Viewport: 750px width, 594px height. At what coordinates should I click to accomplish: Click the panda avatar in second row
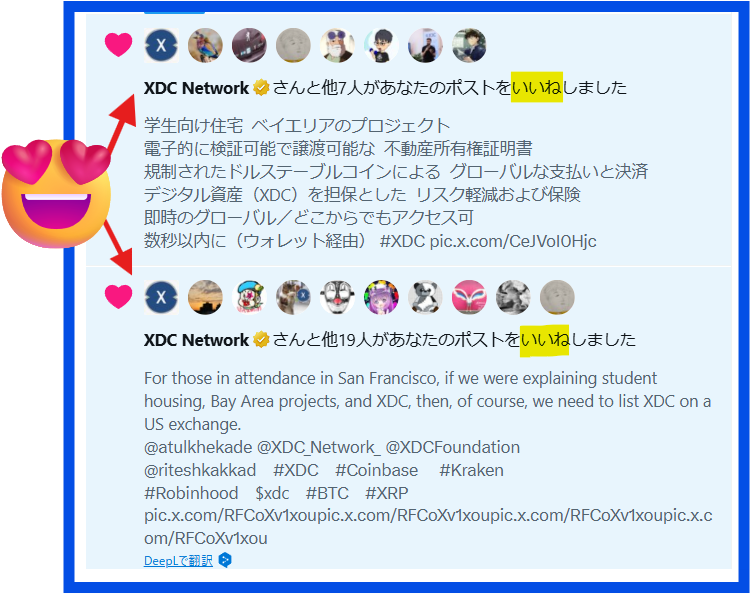click(x=425, y=297)
